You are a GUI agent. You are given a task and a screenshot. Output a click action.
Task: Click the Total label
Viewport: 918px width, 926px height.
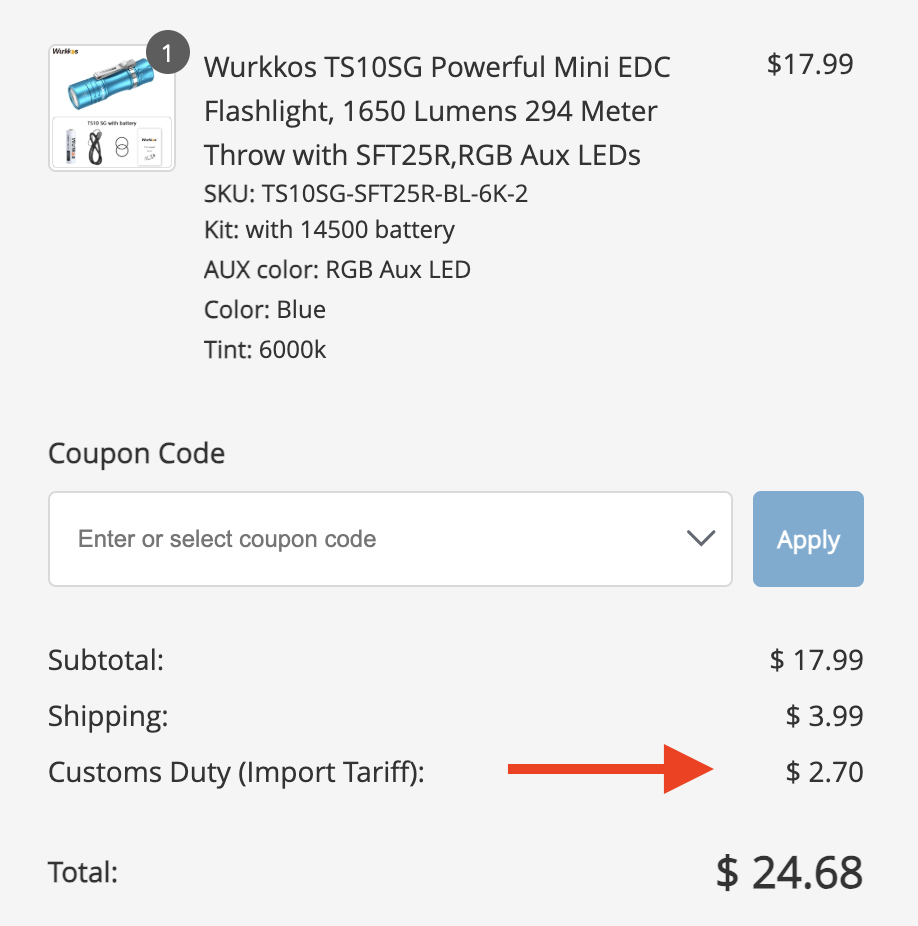[83, 873]
